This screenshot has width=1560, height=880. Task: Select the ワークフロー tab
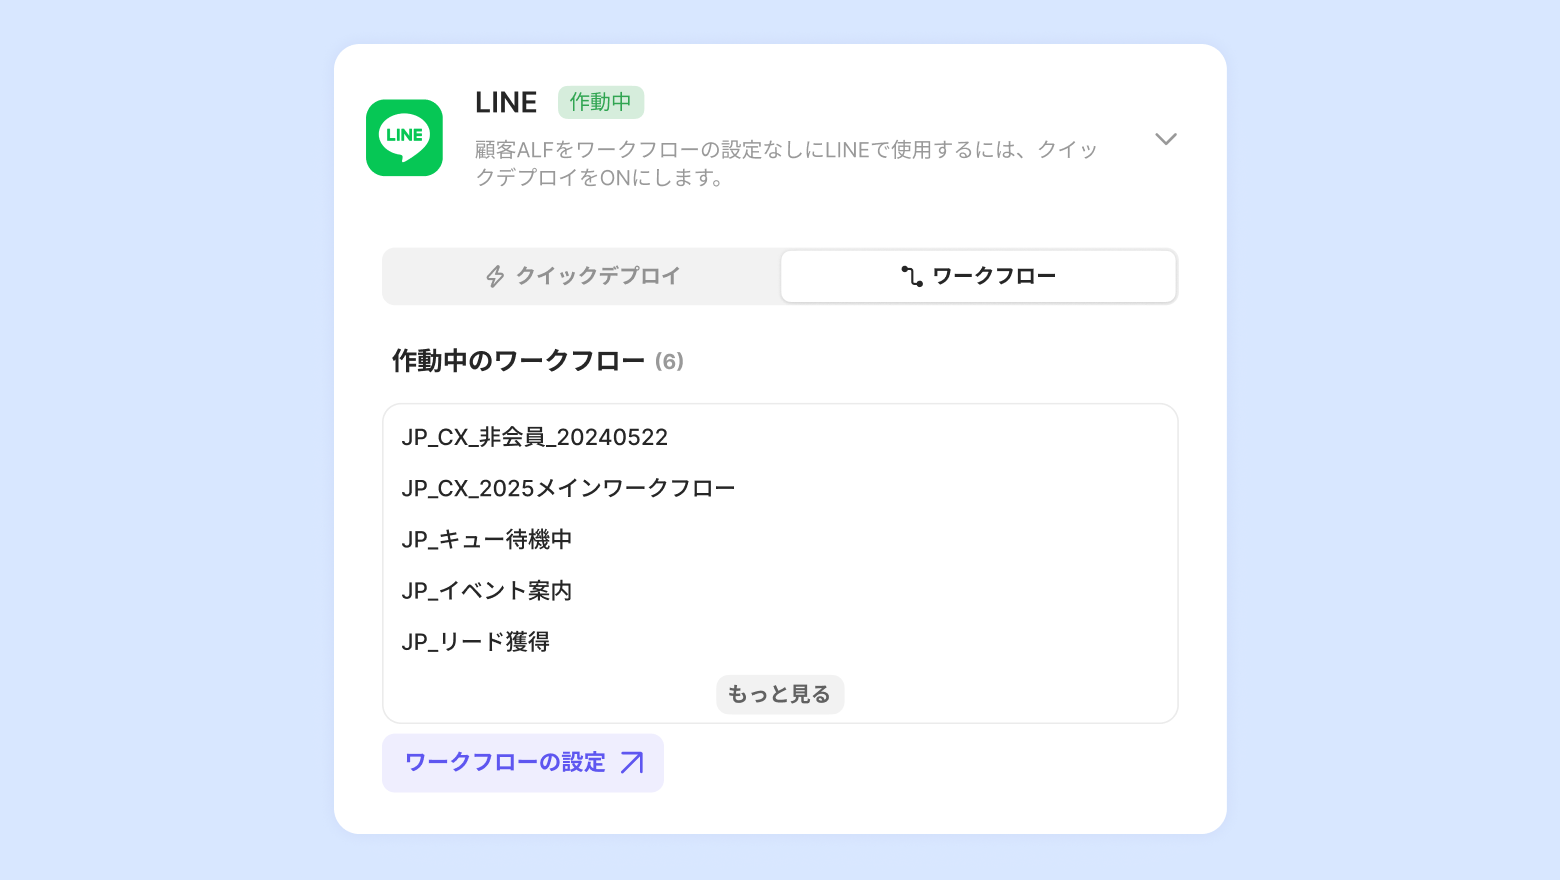point(978,276)
